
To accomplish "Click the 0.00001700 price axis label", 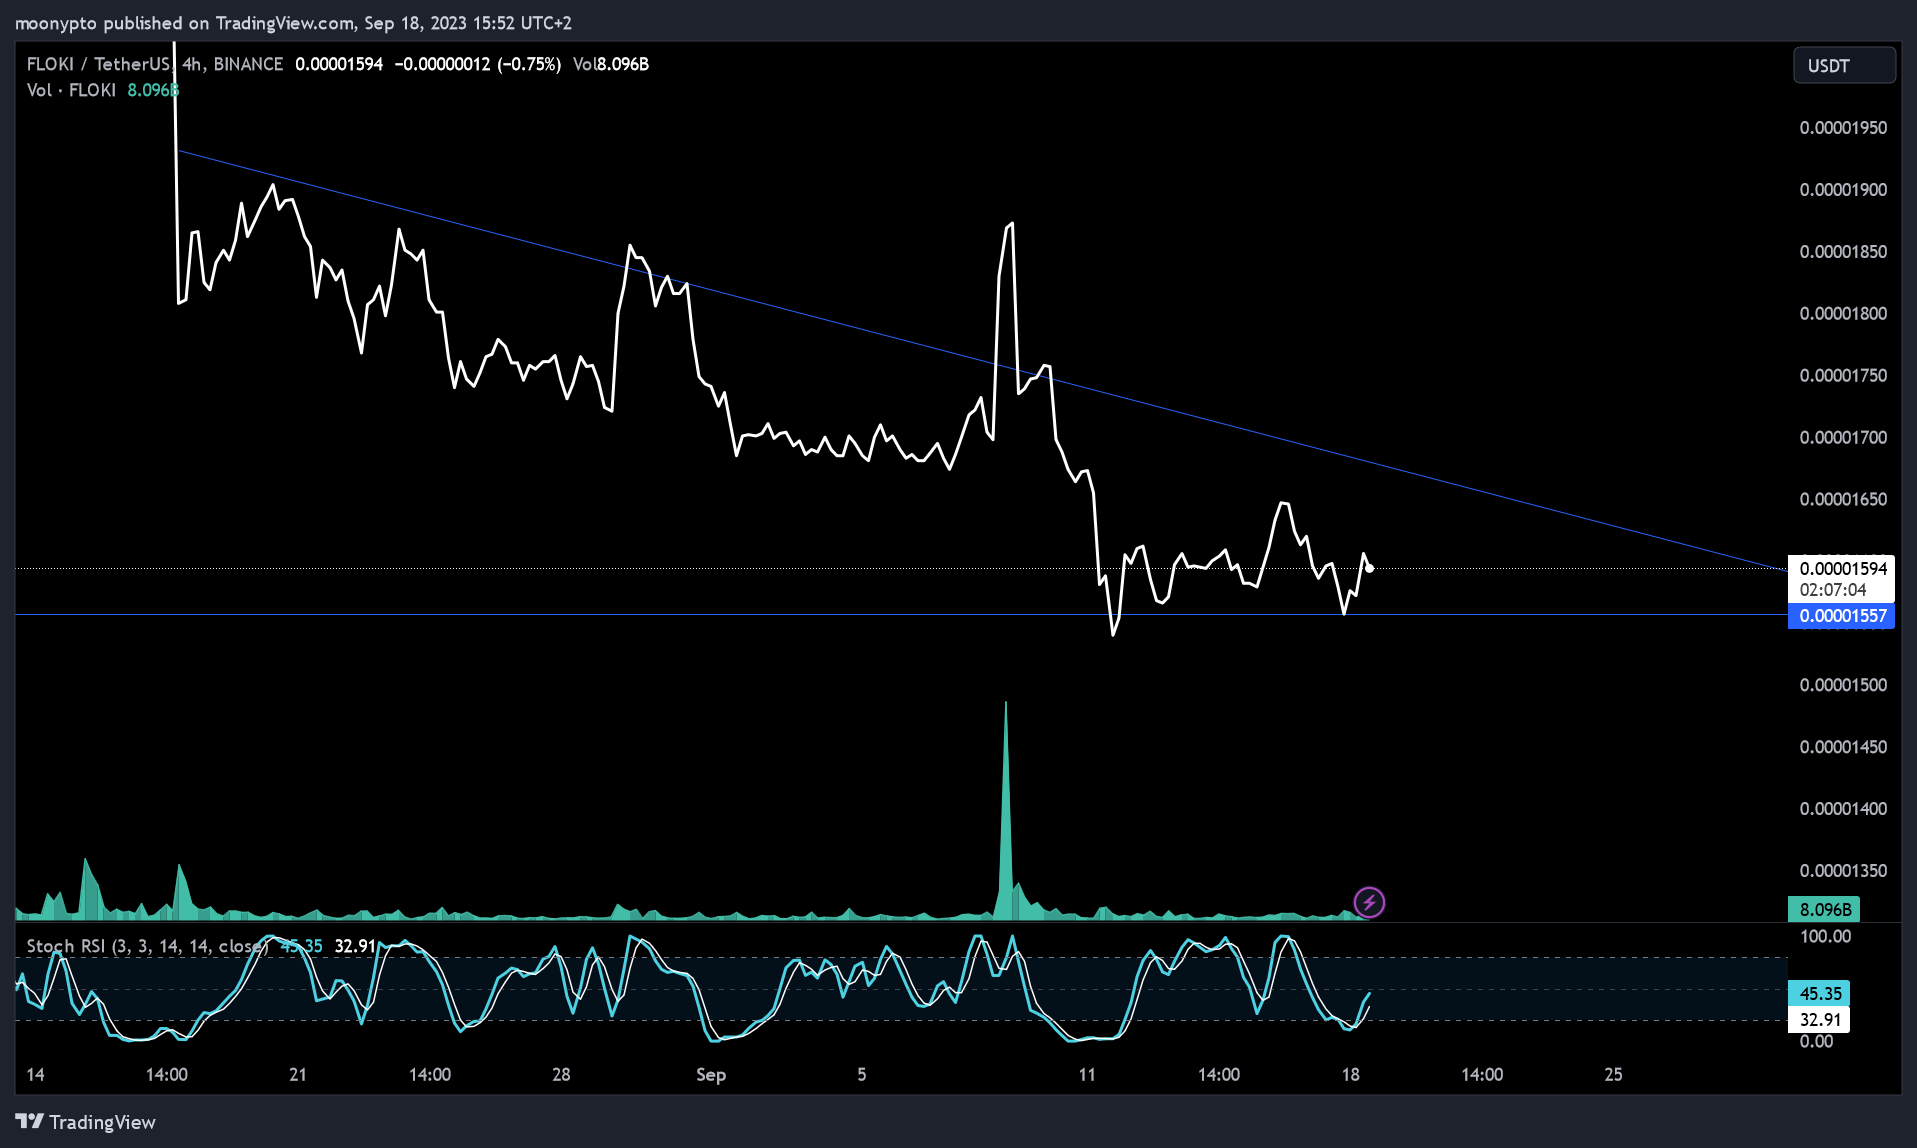I will 1843,438.
